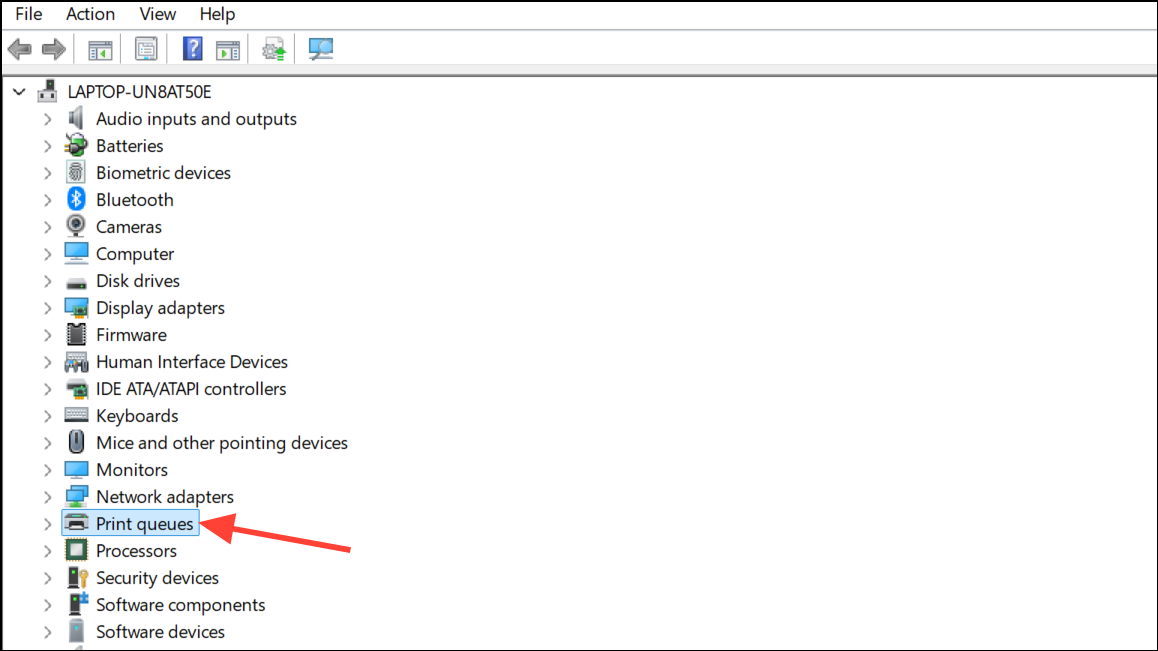Click the Mice and other pointing devices icon
Image resolution: width=1158 pixels, height=651 pixels.
coord(76,443)
